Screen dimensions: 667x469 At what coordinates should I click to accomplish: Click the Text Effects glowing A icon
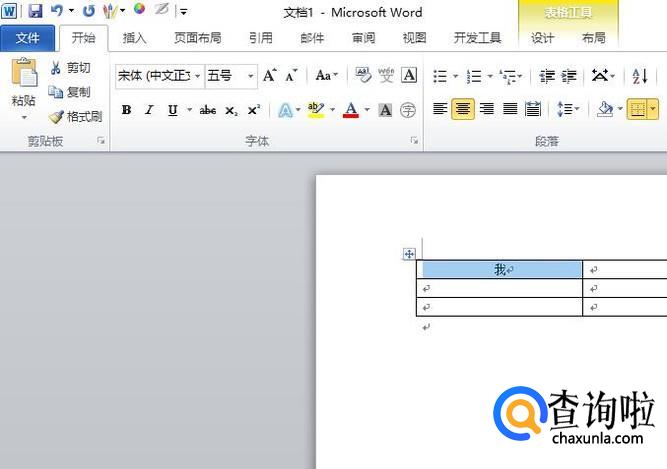pyautogui.click(x=285, y=111)
